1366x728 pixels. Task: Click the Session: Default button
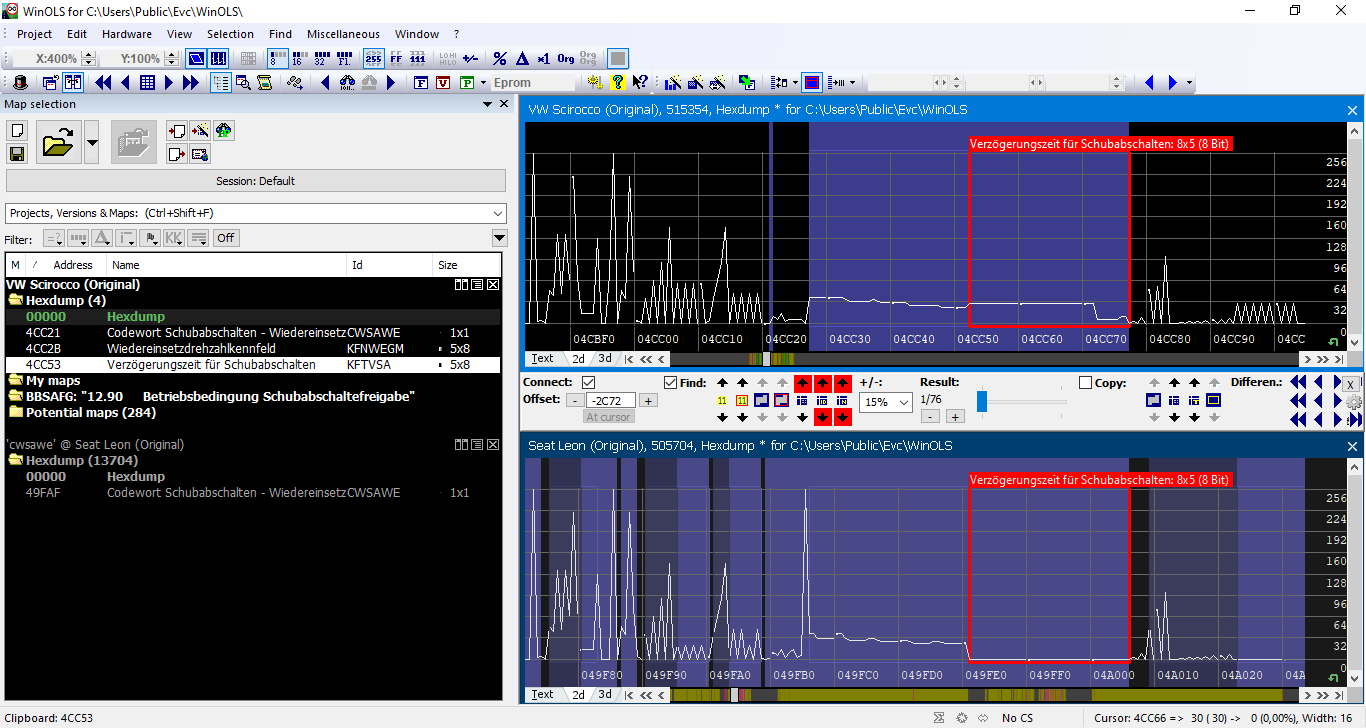[x=256, y=181]
